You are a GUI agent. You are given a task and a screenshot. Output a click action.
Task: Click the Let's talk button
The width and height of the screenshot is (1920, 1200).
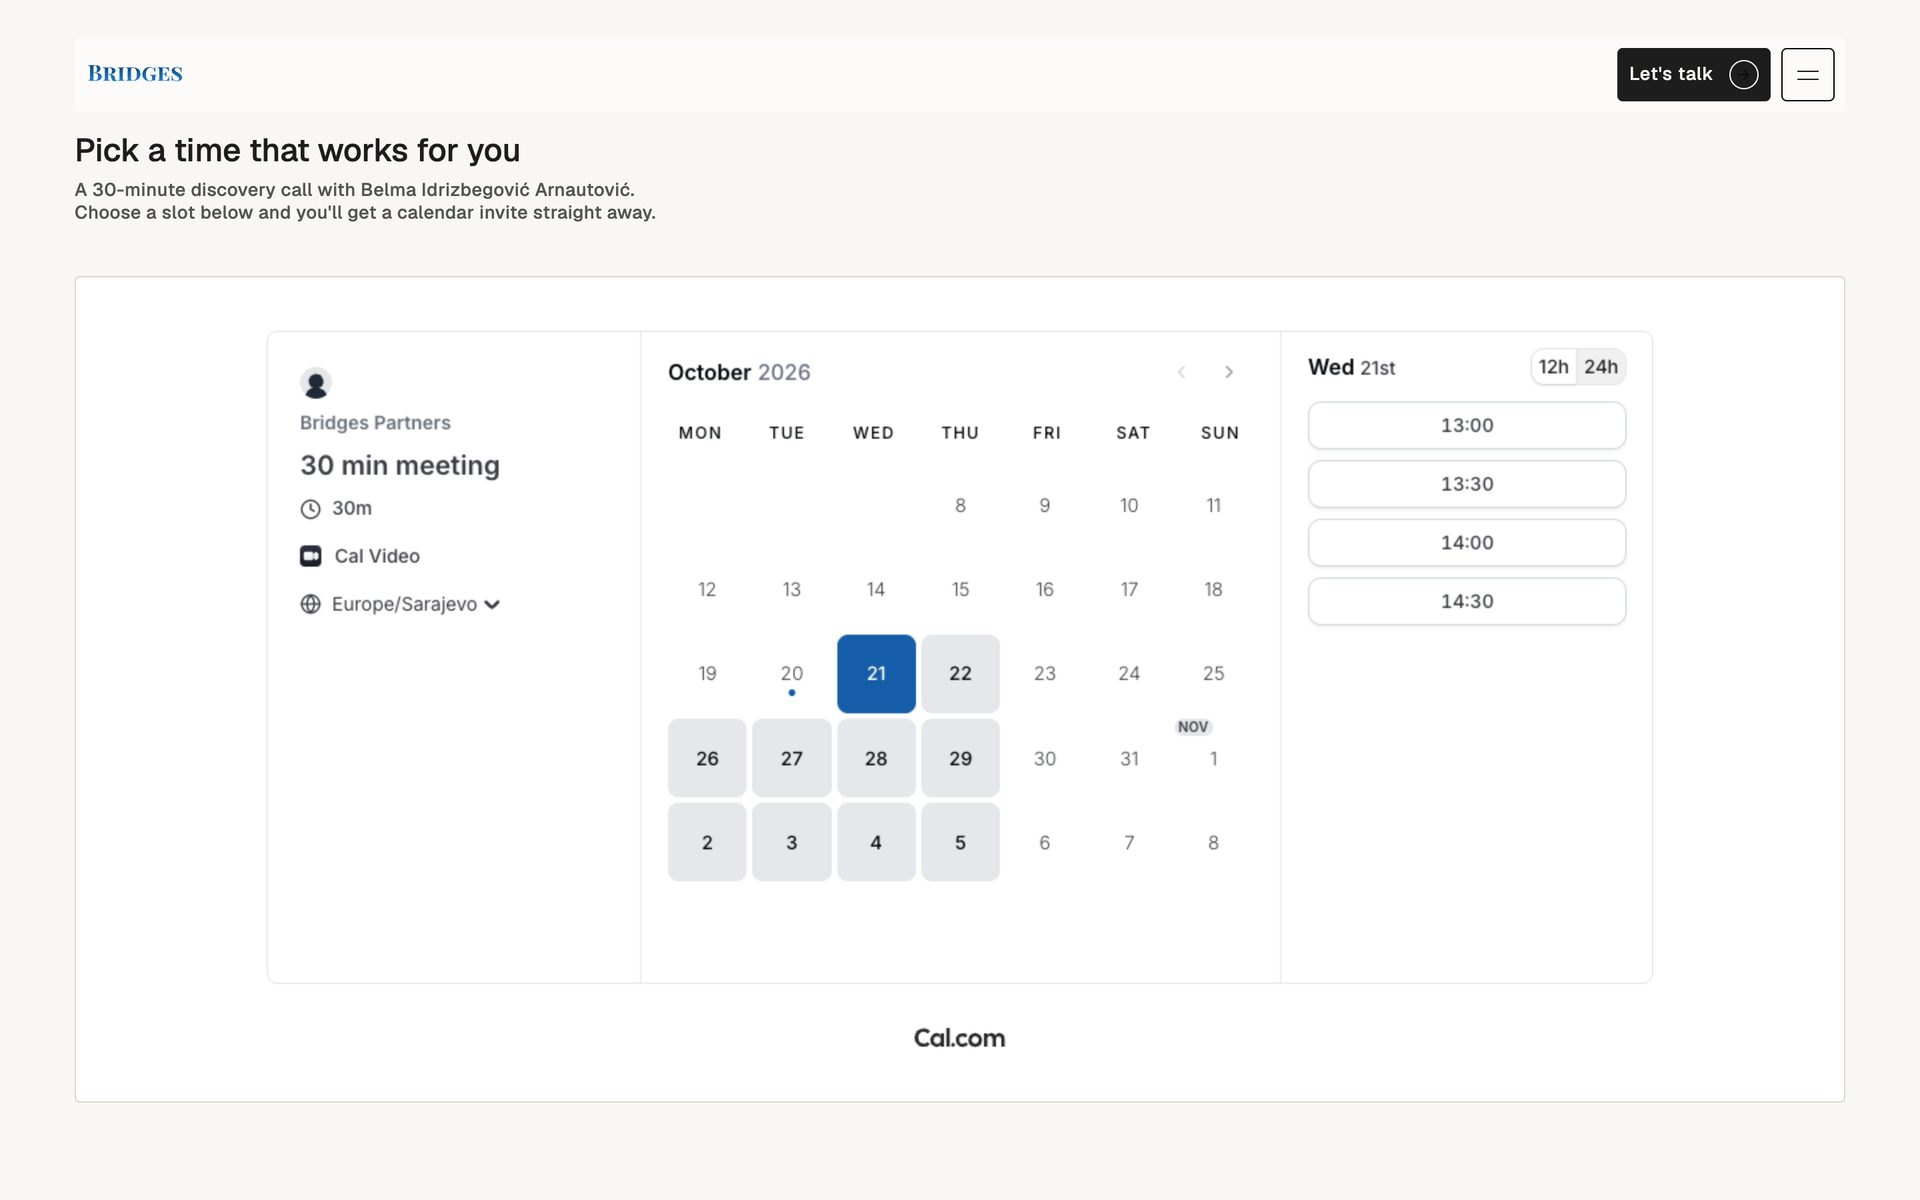pyautogui.click(x=1693, y=74)
